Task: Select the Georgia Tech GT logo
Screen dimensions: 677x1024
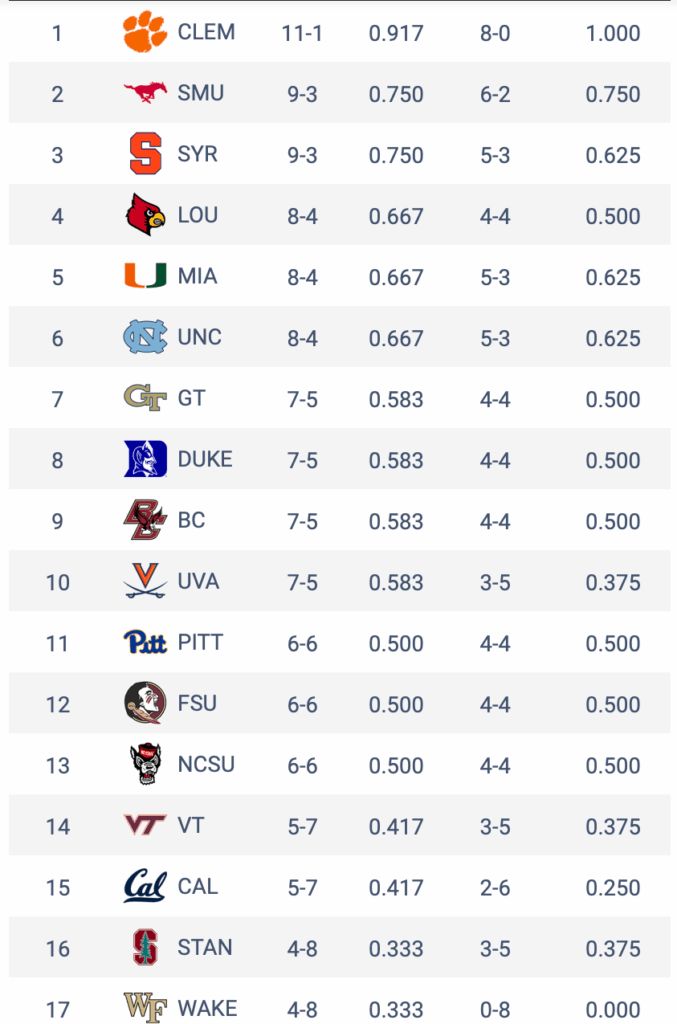Action: click(x=145, y=398)
